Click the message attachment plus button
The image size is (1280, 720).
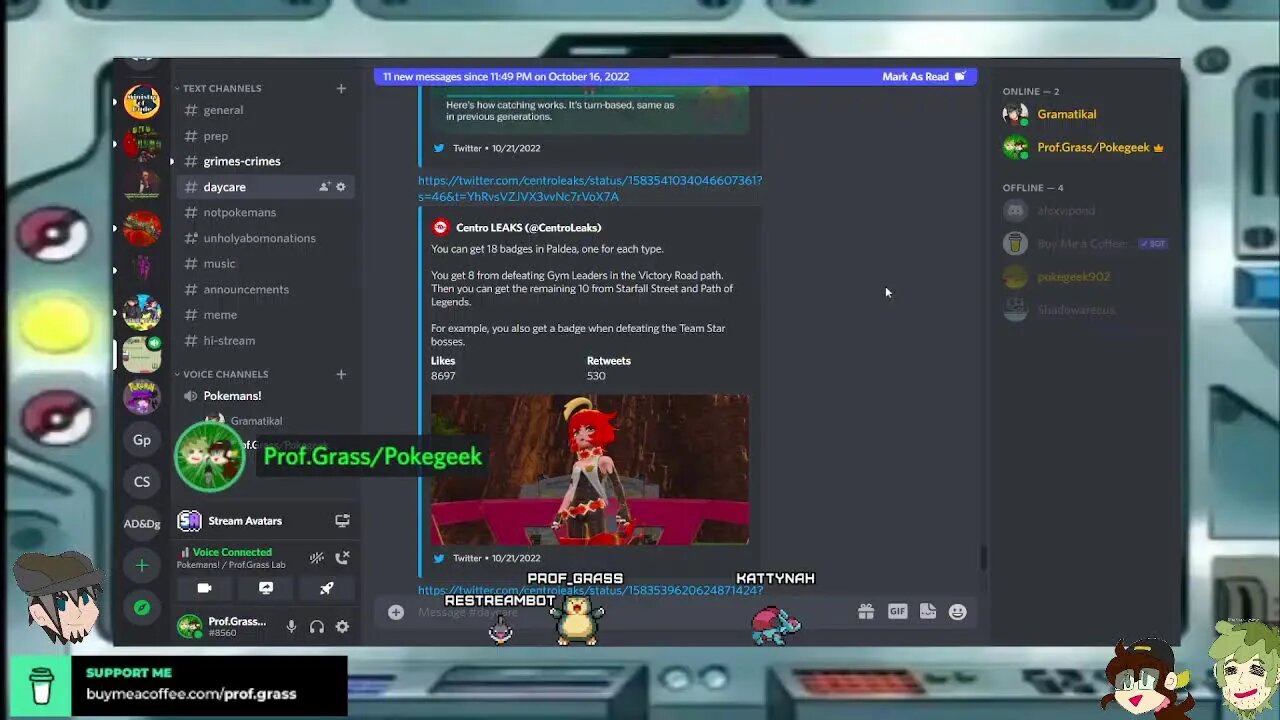(396, 612)
